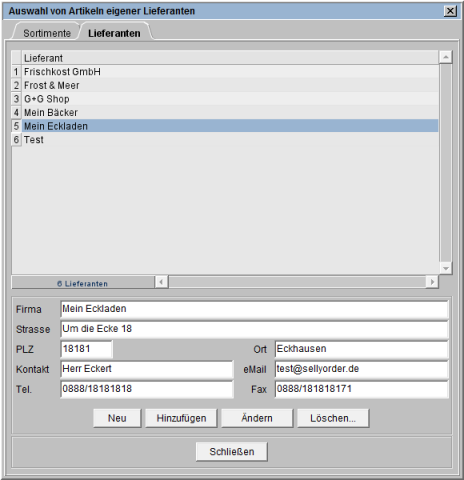This screenshot has width=464, height=480.
Task: Select the Lieferanten tab
Action: pos(114,33)
